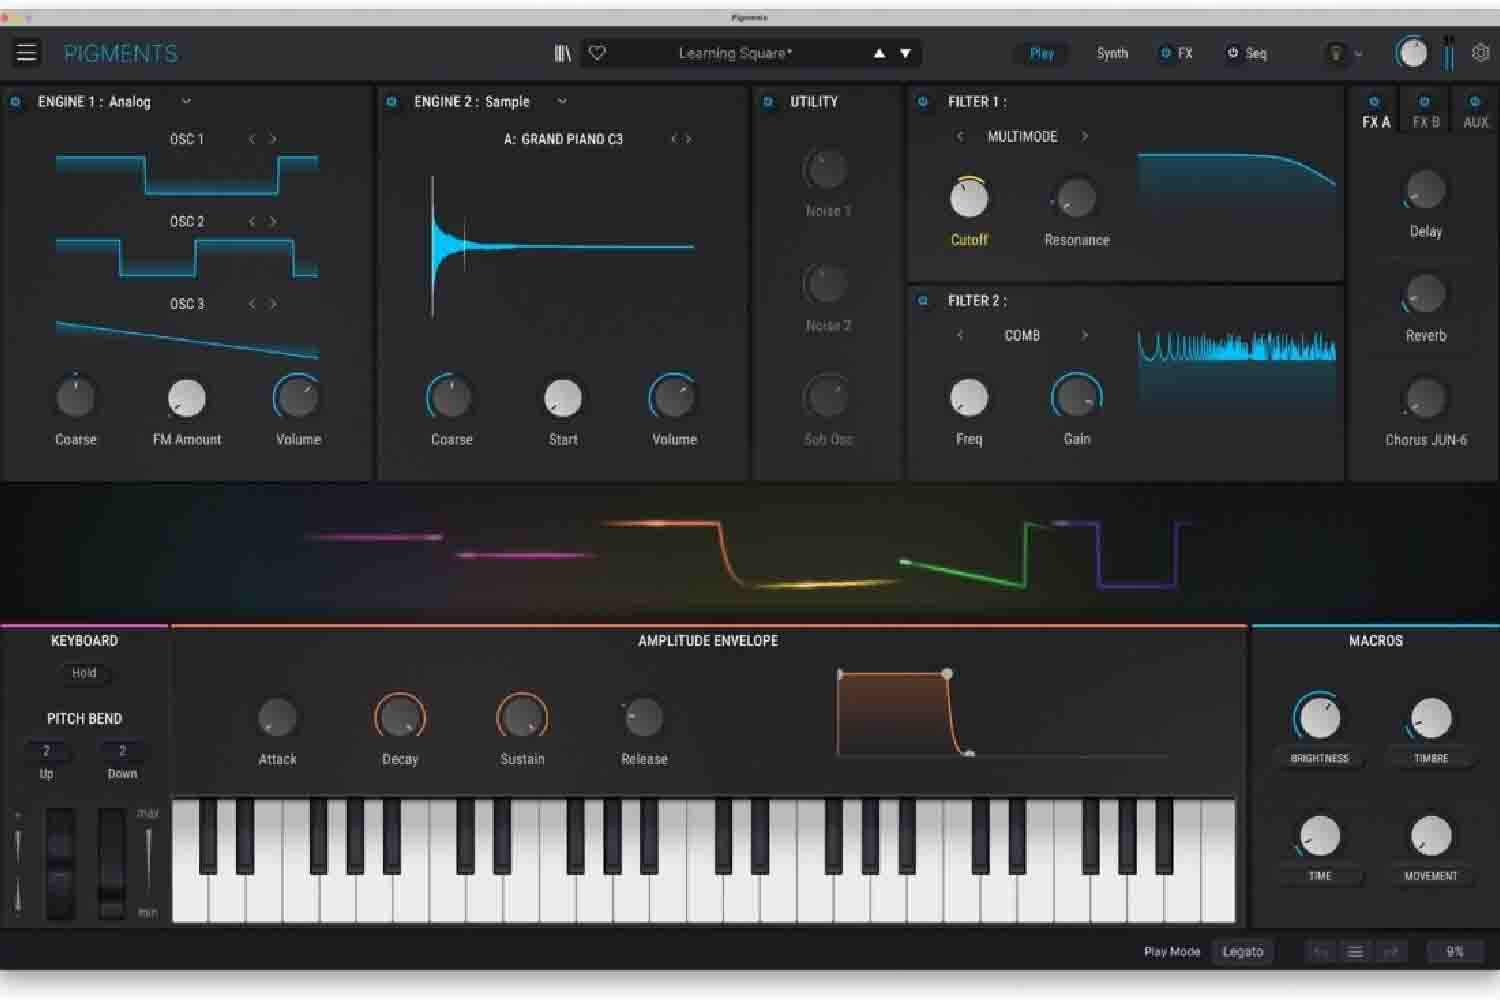The image size is (1500, 1000).
Task: Open the Legato play mode dropdown
Action: (1243, 952)
